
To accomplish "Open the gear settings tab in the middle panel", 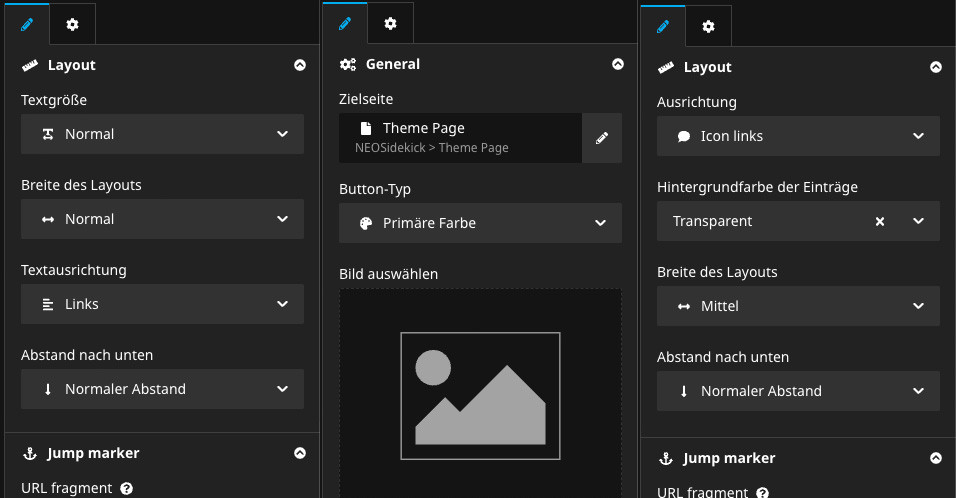I will pyautogui.click(x=390, y=23).
